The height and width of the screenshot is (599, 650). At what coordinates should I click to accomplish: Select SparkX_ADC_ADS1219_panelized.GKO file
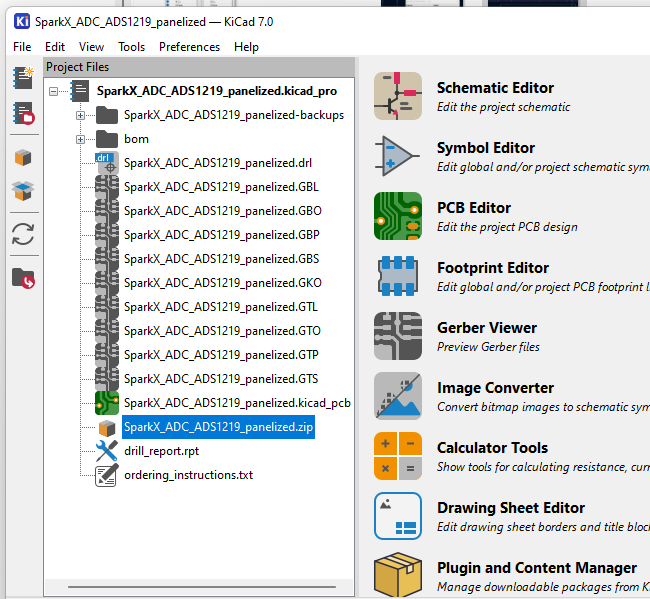coord(223,283)
